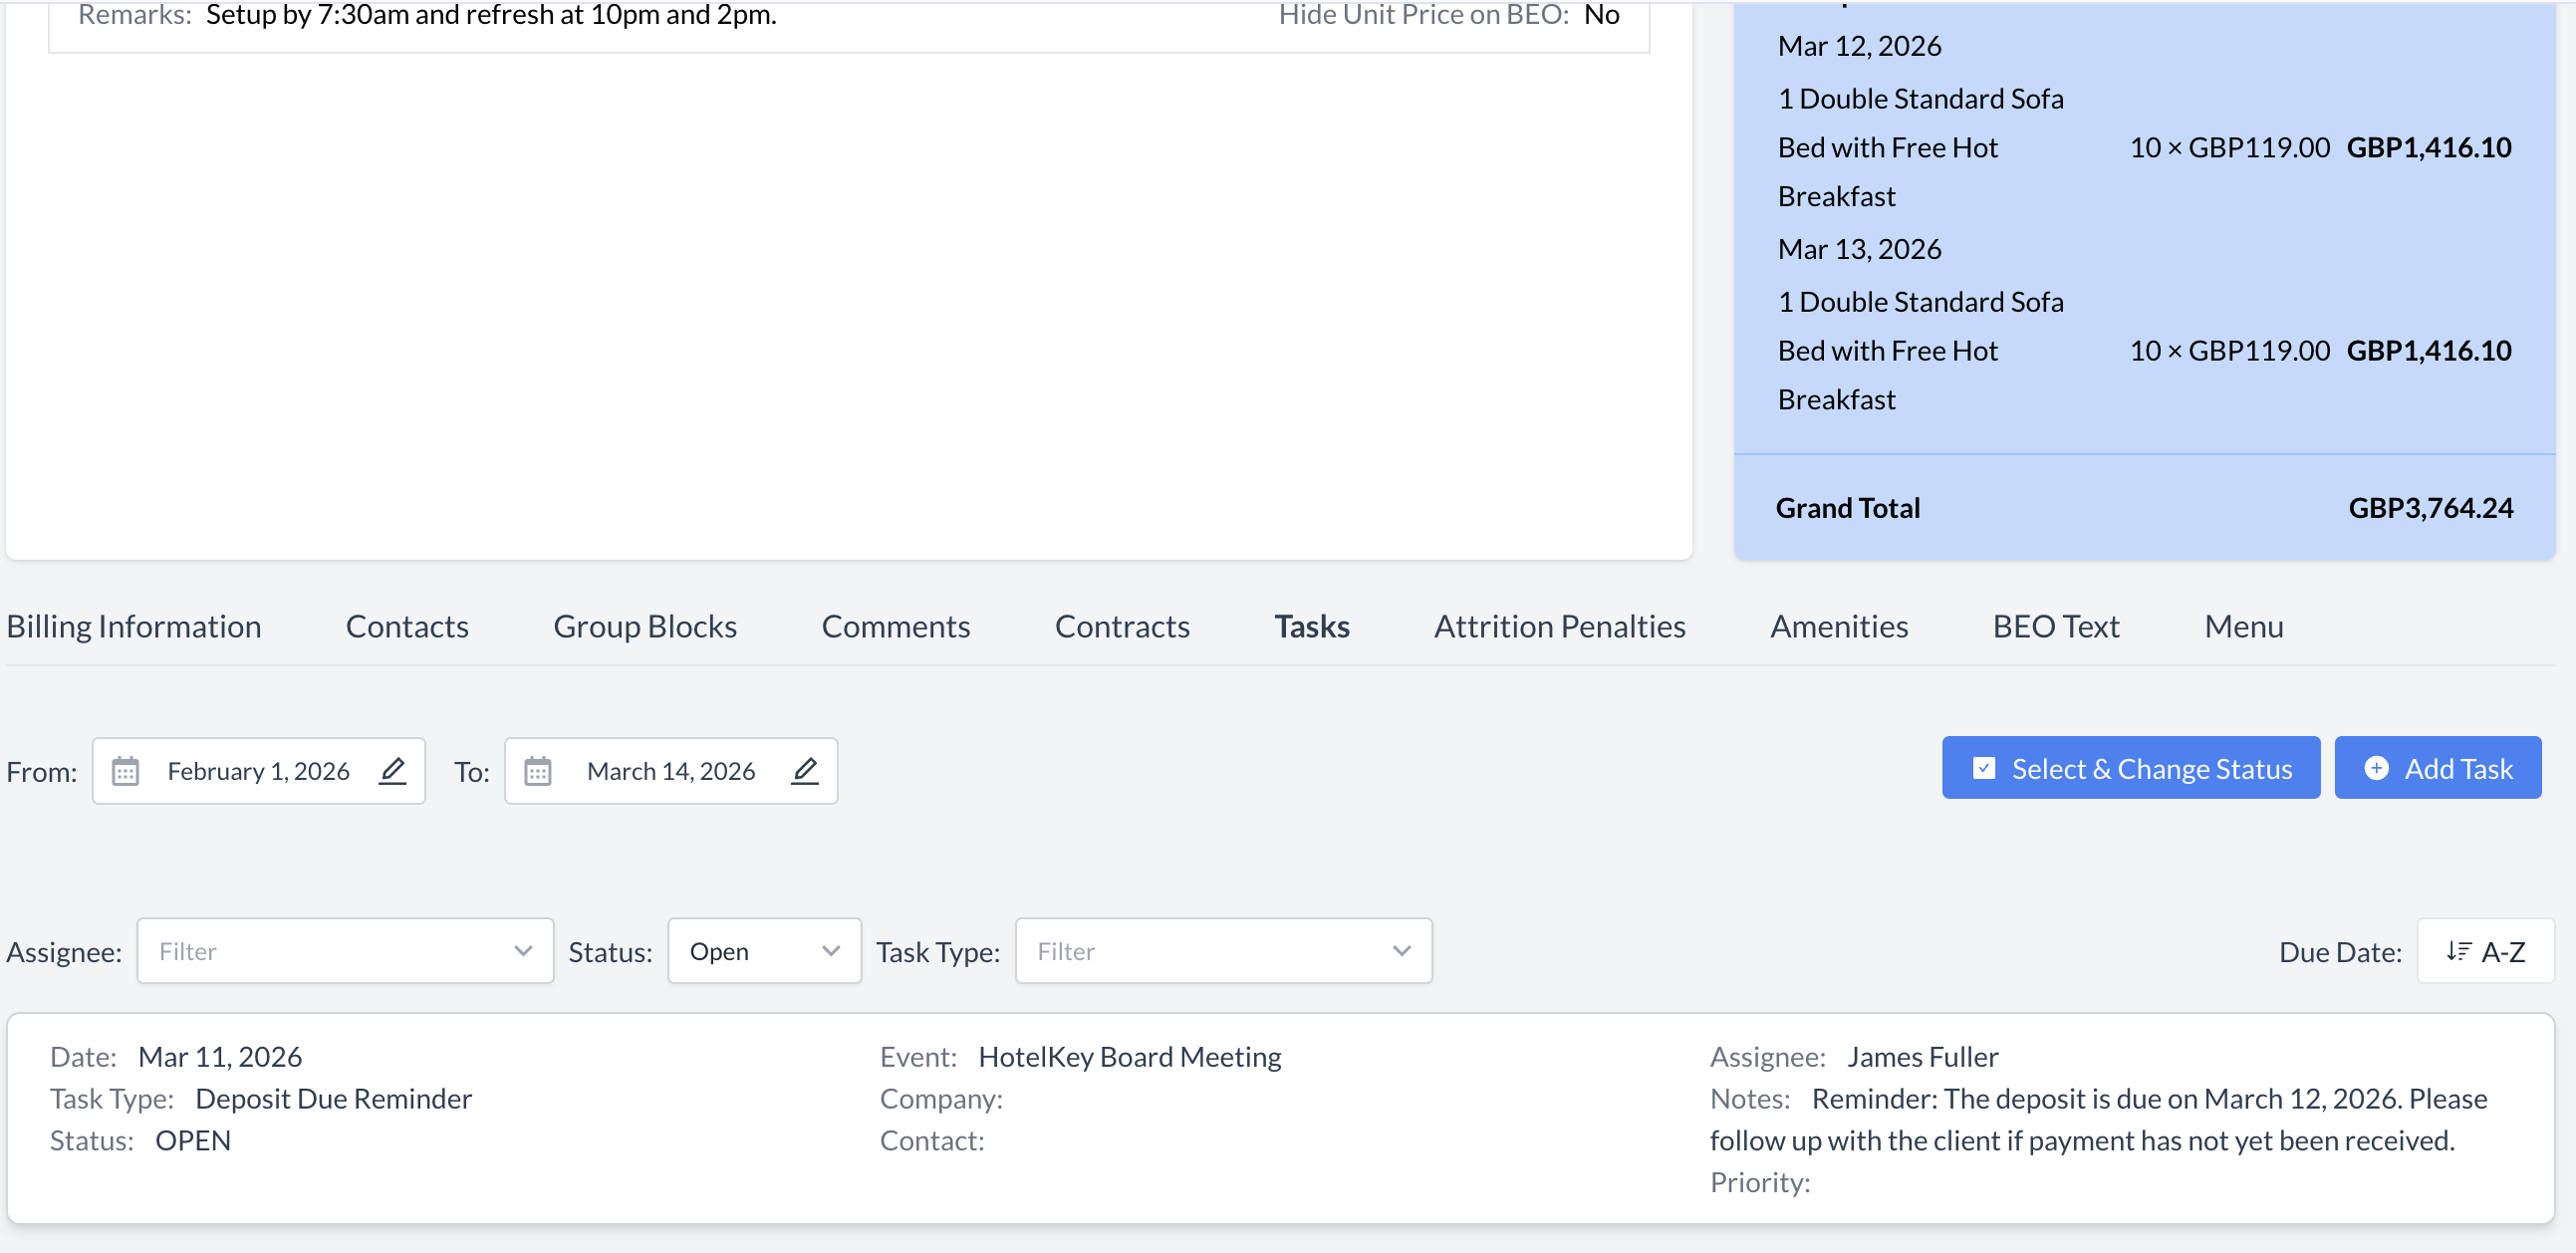
Task: Expand the Assignee filter dropdown
Action: tap(345, 951)
